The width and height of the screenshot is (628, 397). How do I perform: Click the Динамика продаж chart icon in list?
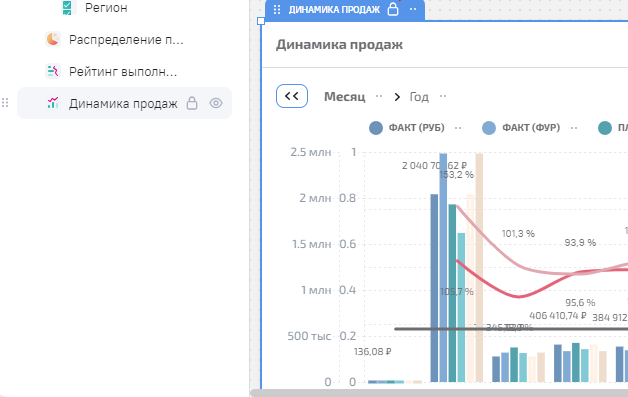[x=52, y=103]
